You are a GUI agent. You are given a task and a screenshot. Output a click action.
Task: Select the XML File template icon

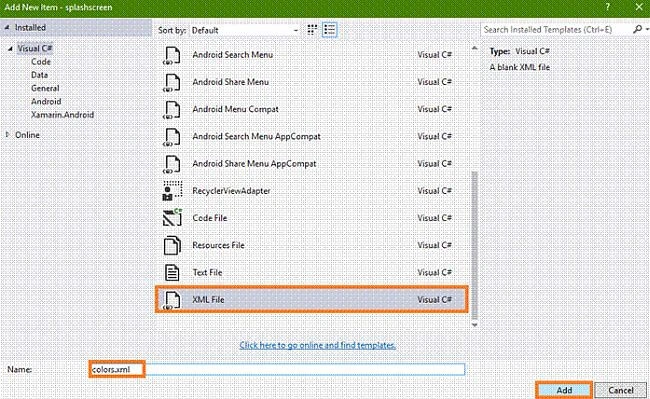pyautogui.click(x=172, y=300)
